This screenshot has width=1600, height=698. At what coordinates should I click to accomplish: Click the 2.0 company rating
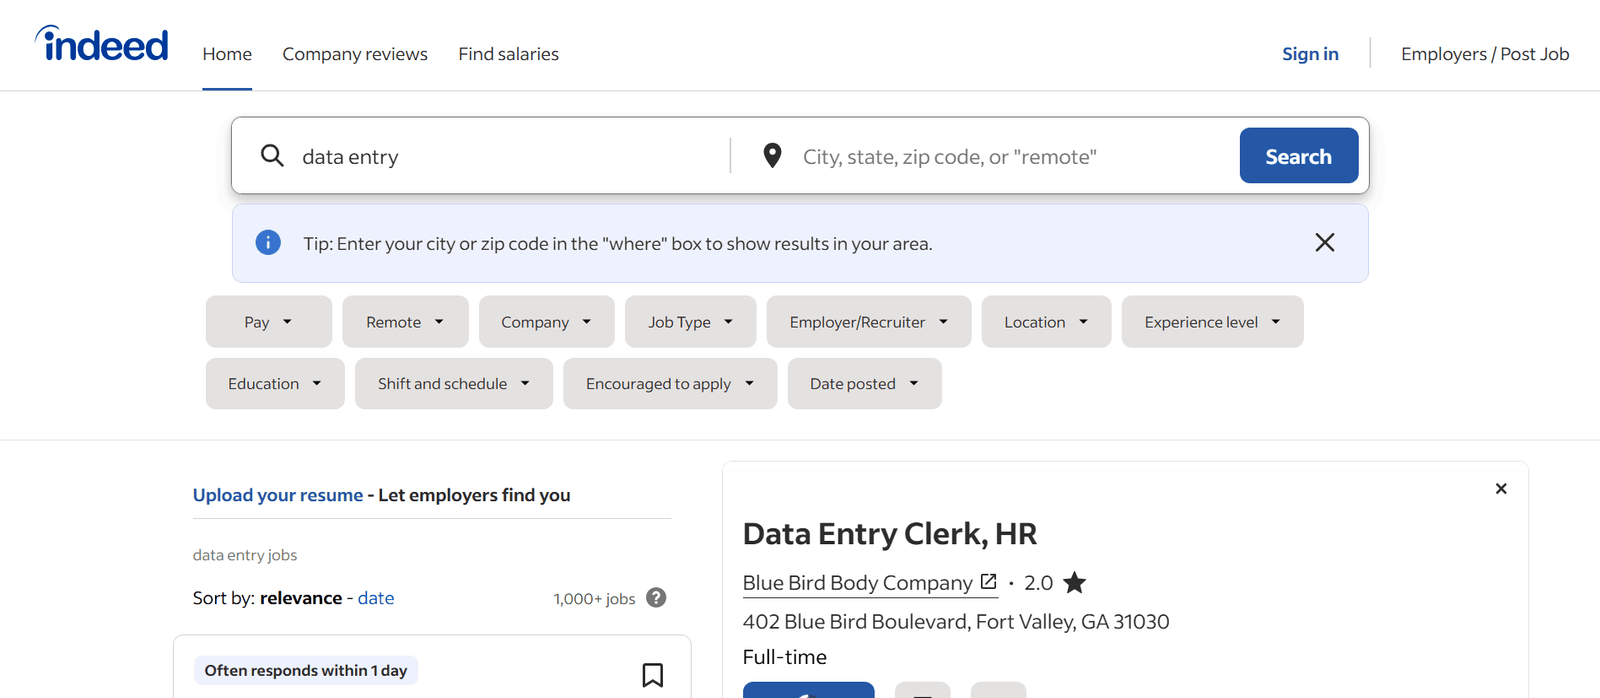pos(1038,583)
